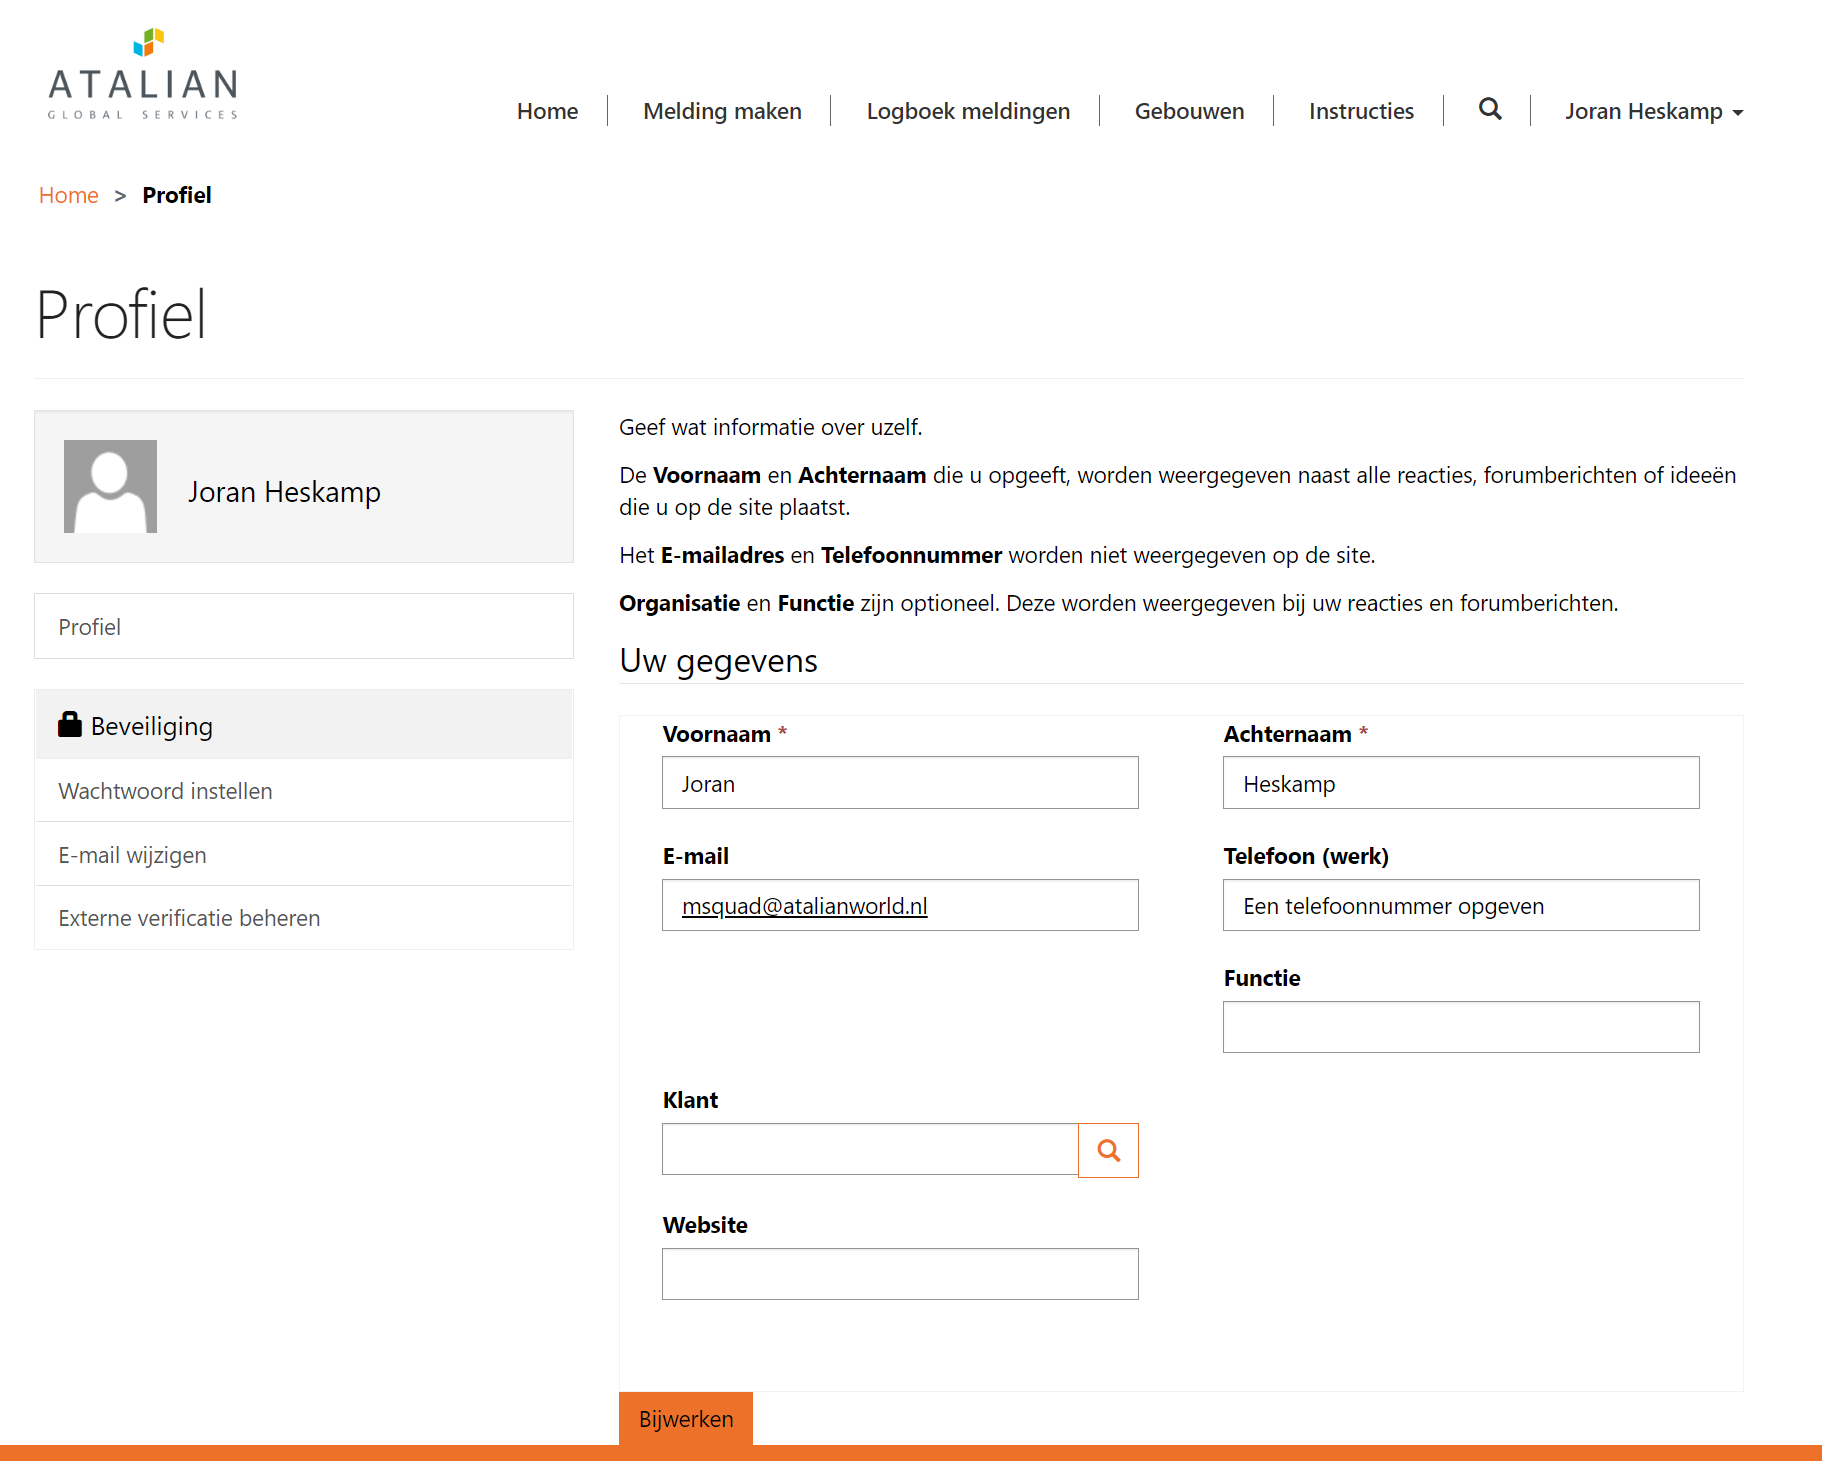Select Instructies in the navigation bar
This screenshot has height=1461, width=1822.
1360,112
